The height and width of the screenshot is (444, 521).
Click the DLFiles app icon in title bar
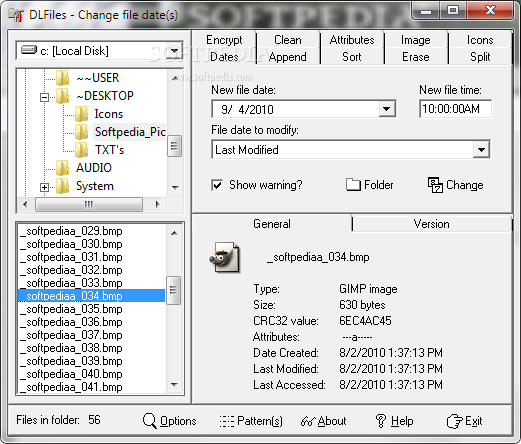point(16,15)
